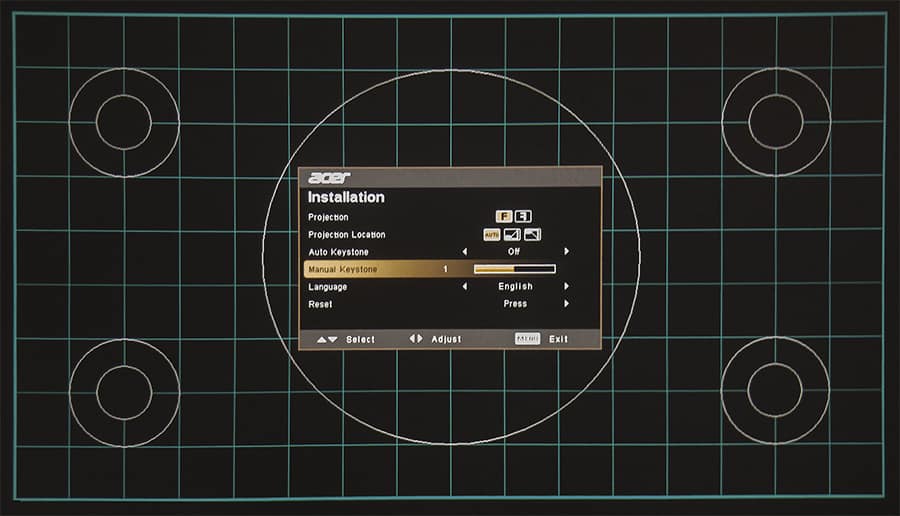Click the up/down Select arrows icon
The image size is (900, 516).
(x=327, y=339)
